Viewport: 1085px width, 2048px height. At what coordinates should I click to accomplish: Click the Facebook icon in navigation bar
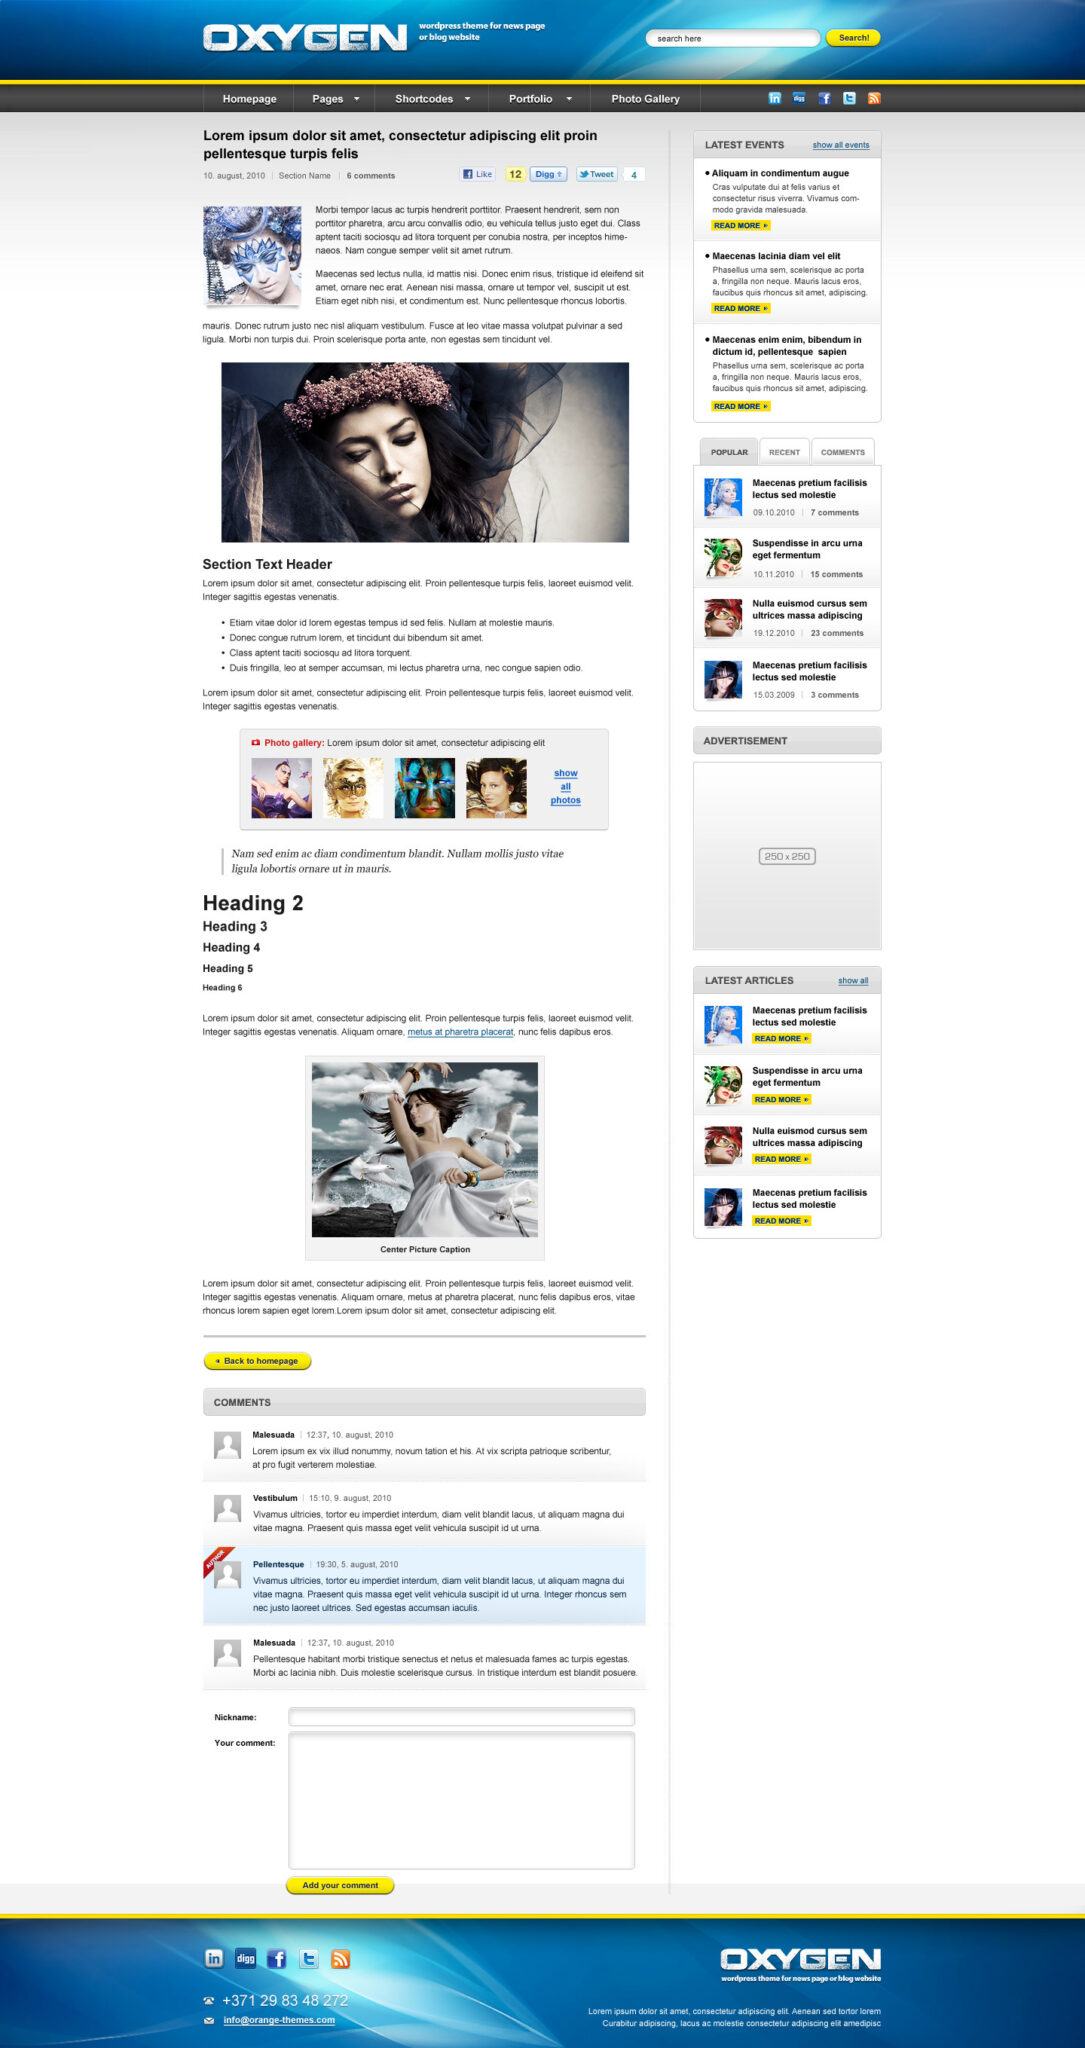point(824,98)
